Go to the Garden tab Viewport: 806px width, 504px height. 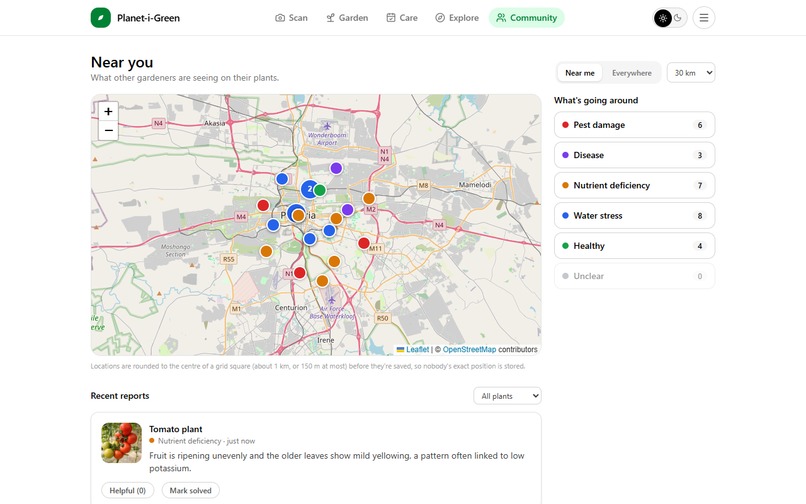tap(347, 18)
